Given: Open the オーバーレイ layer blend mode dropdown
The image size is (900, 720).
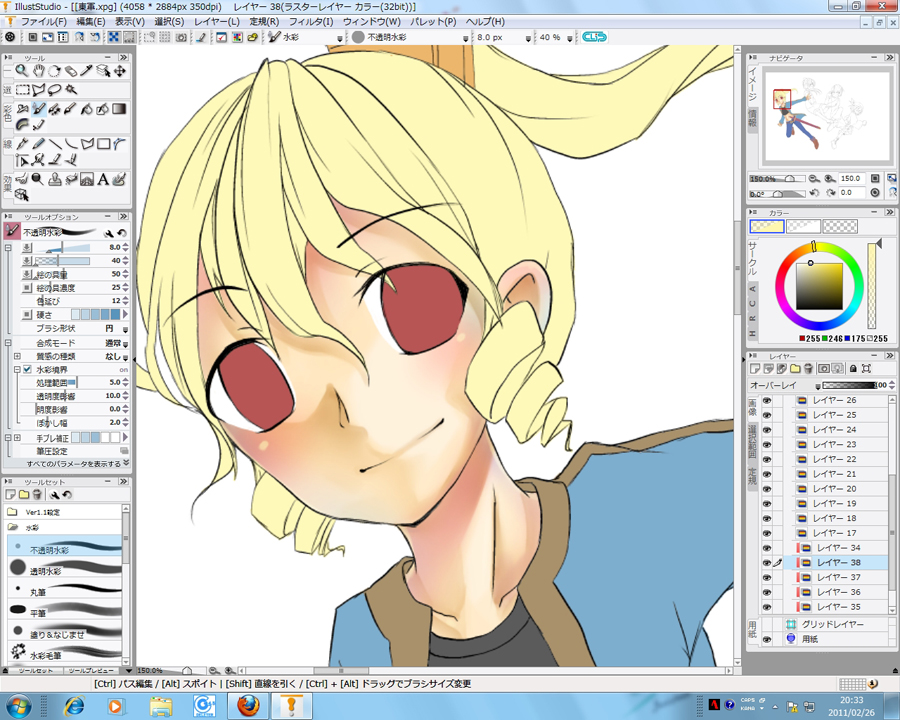Looking at the screenshot, I should [x=817, y=385].
